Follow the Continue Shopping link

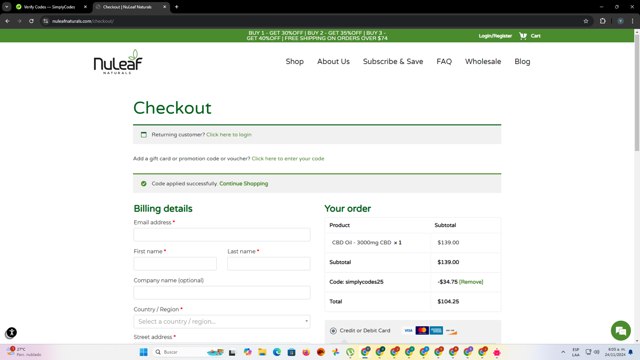click(x=244, y=184)
